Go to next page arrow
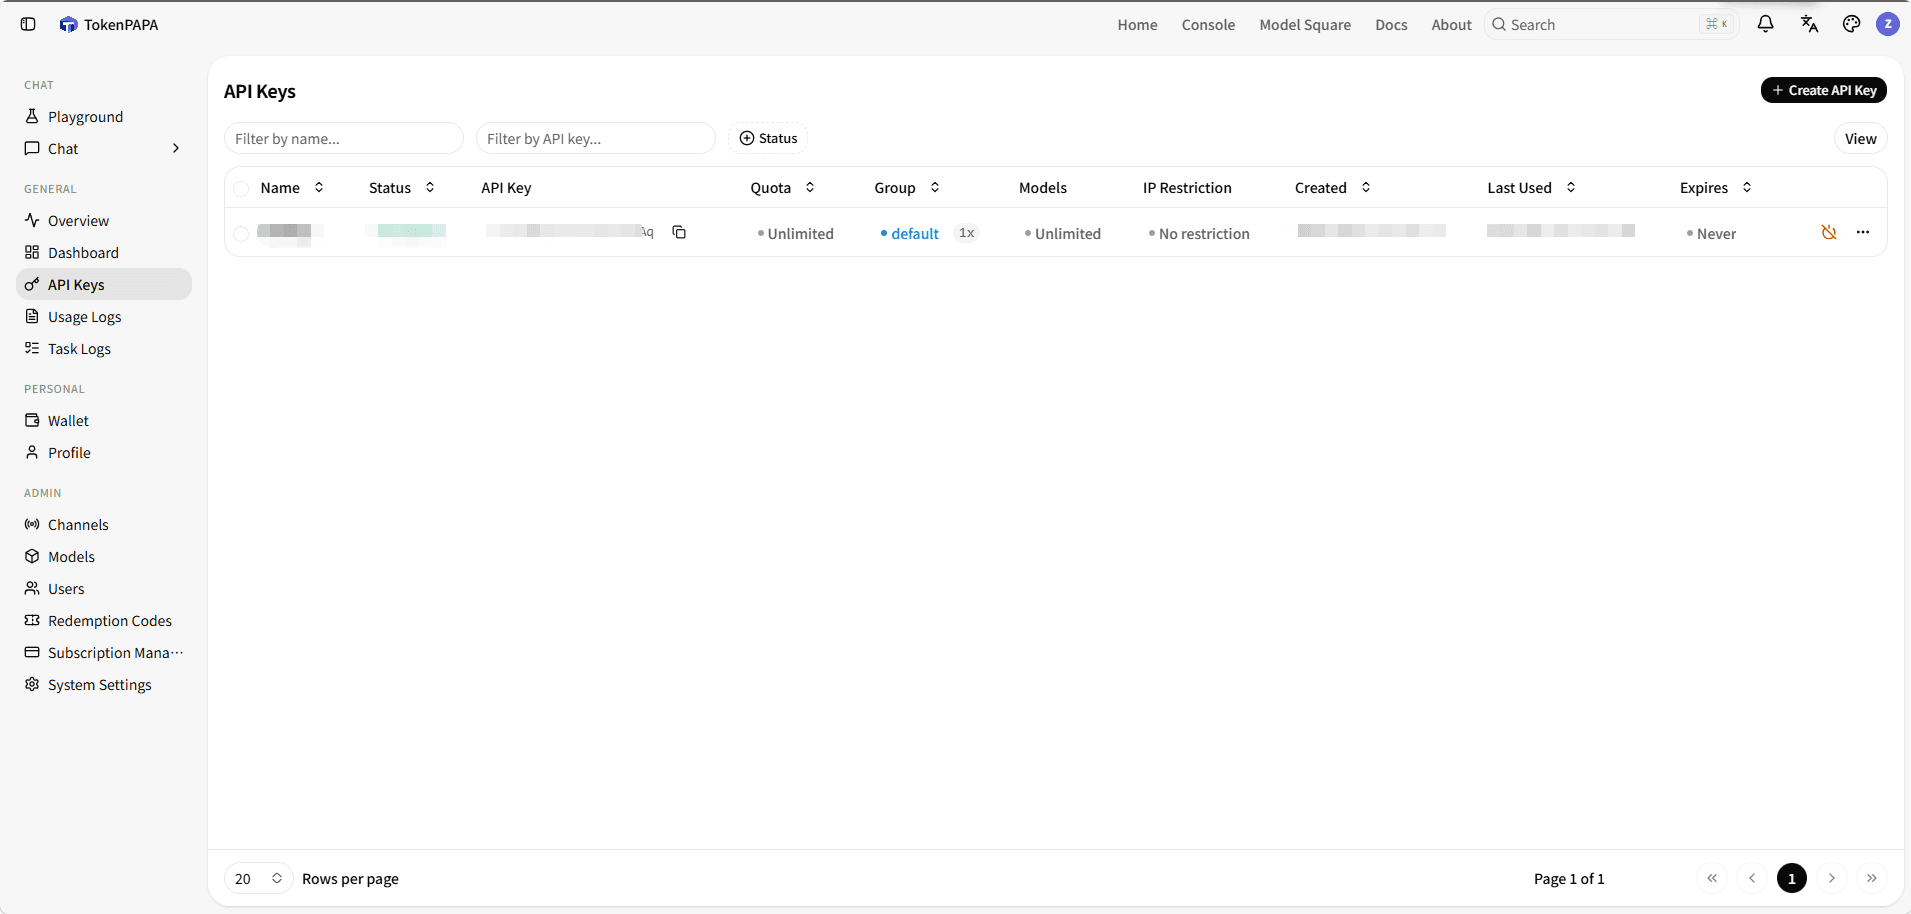The image size is (1911, 914). [x=1832, y=878]
